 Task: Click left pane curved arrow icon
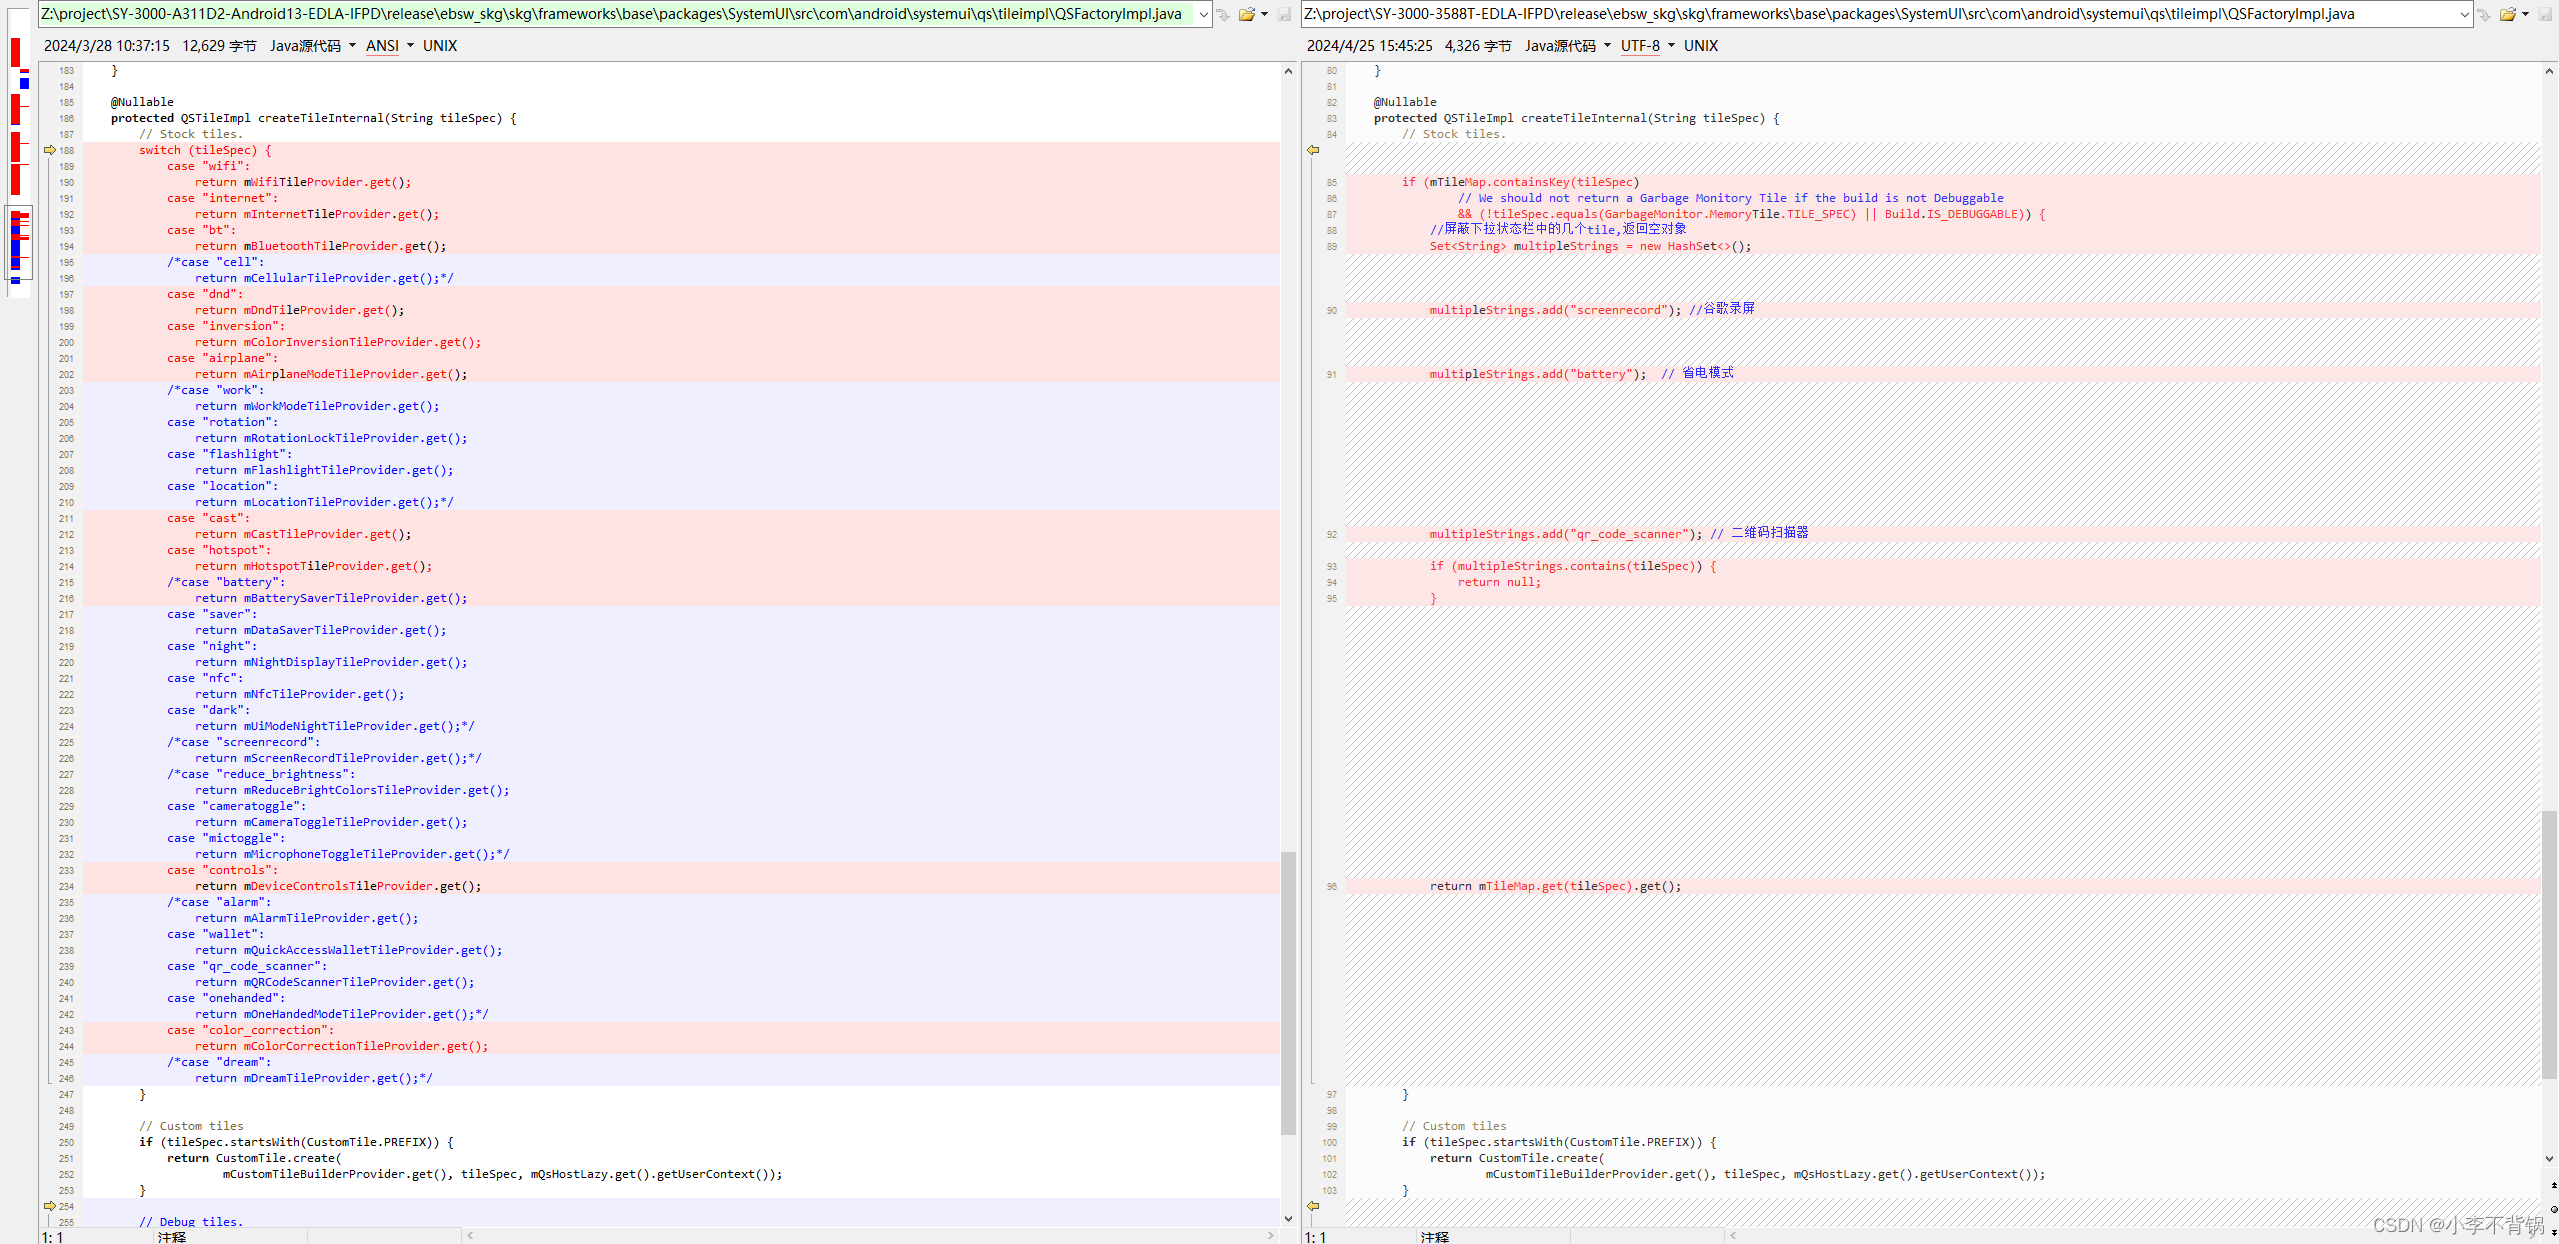pos(1223,14)
